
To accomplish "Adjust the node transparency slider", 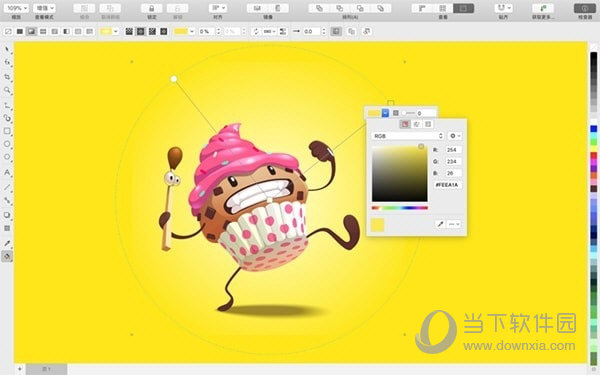I will tap(407, 113).
